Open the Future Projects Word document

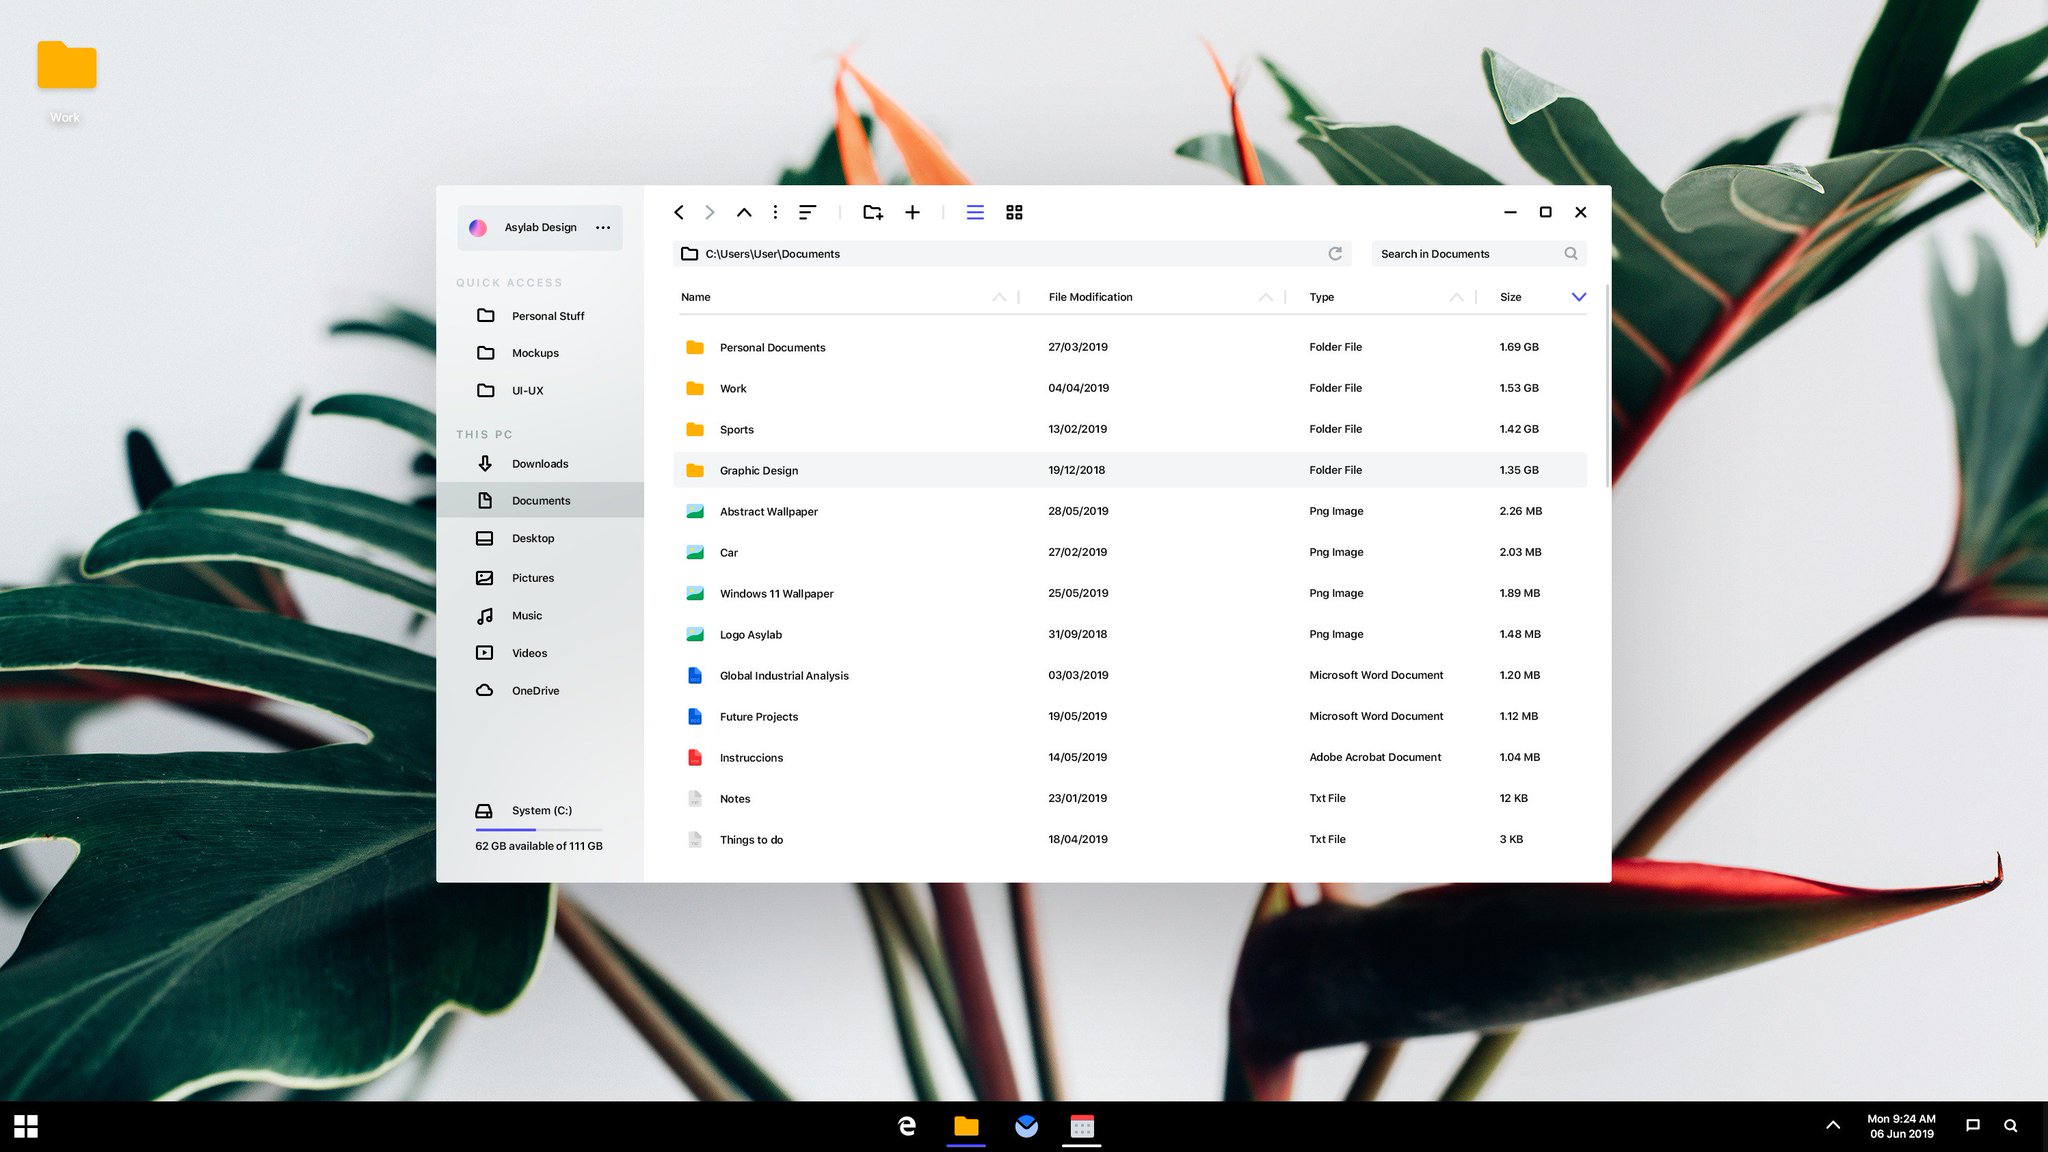pos(758,717)
